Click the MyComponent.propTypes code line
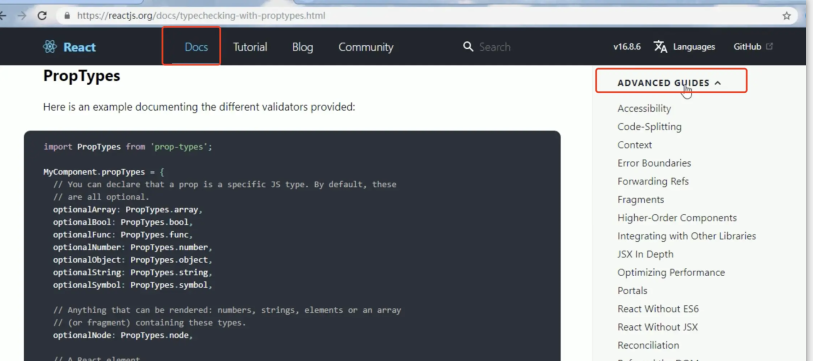 104,172
